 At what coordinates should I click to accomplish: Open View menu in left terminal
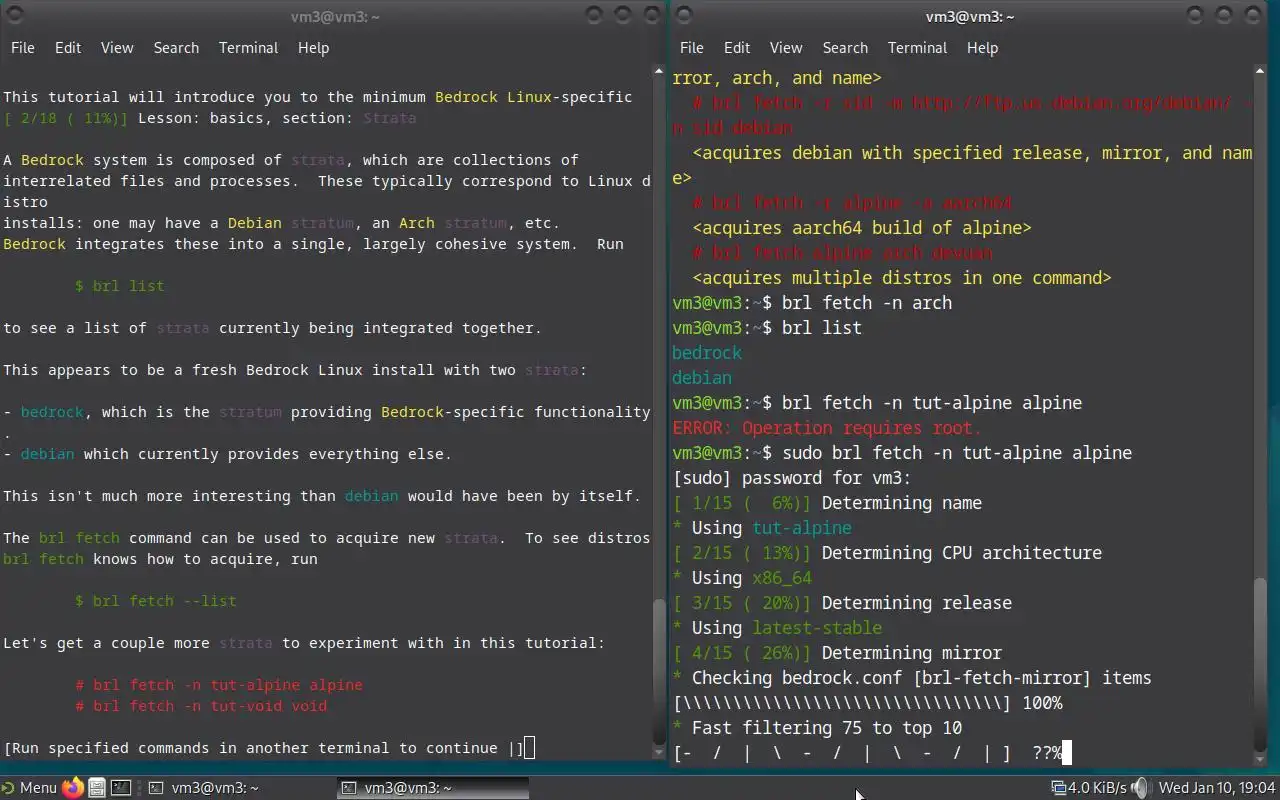coord(117,48)
